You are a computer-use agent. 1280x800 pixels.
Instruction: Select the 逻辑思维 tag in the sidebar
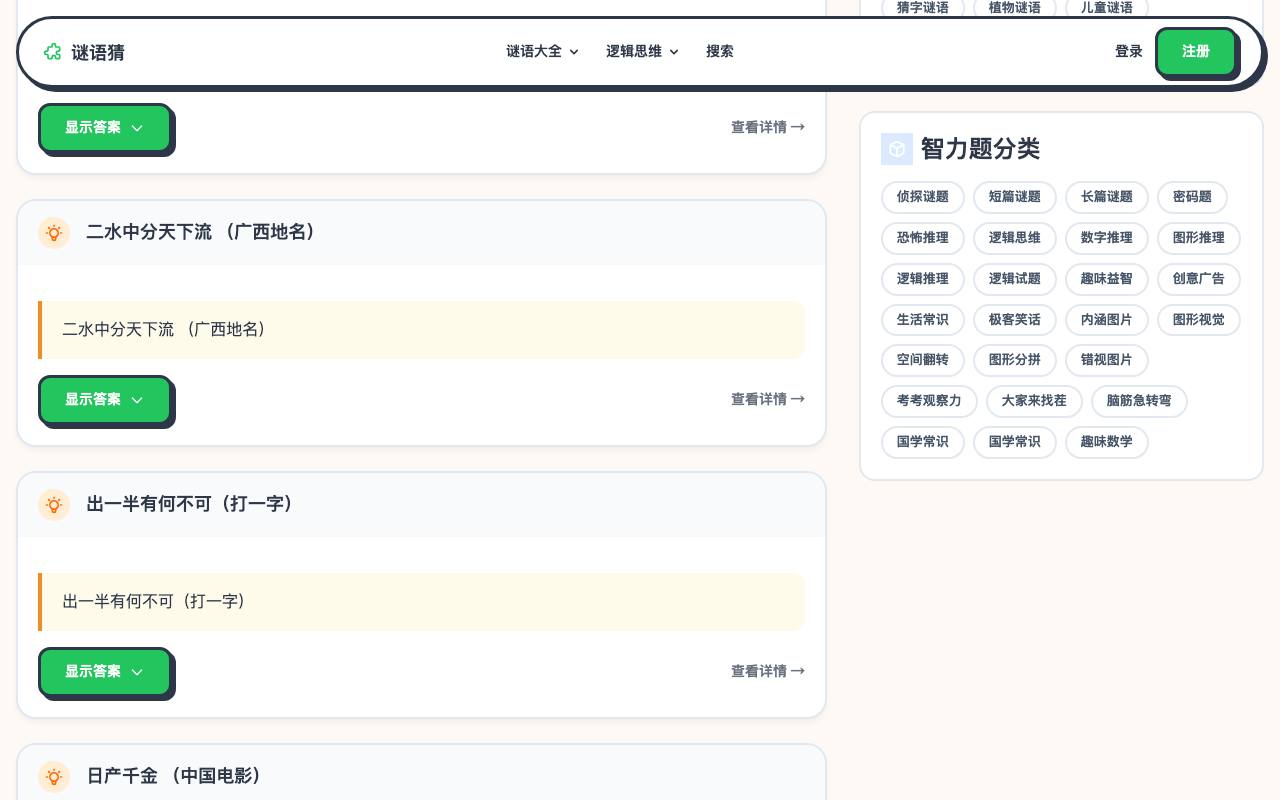pos(1015,238)
